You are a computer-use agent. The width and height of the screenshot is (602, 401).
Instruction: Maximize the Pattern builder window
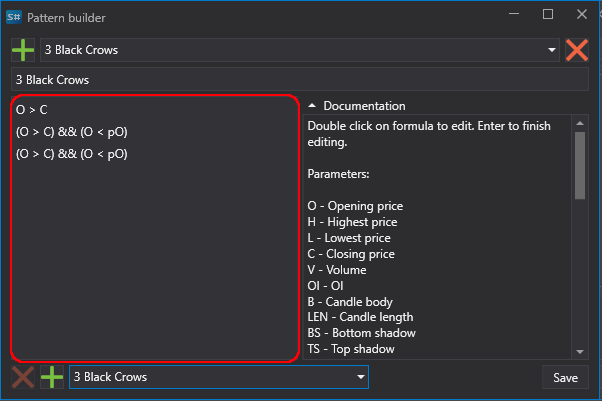[x=548, y=14]
